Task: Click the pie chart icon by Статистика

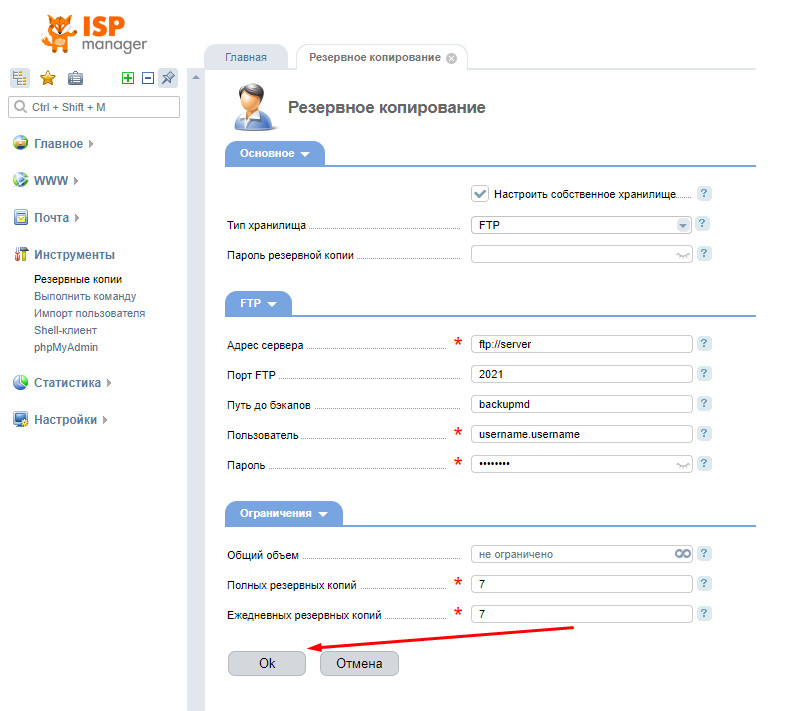Action: (20, 382)
